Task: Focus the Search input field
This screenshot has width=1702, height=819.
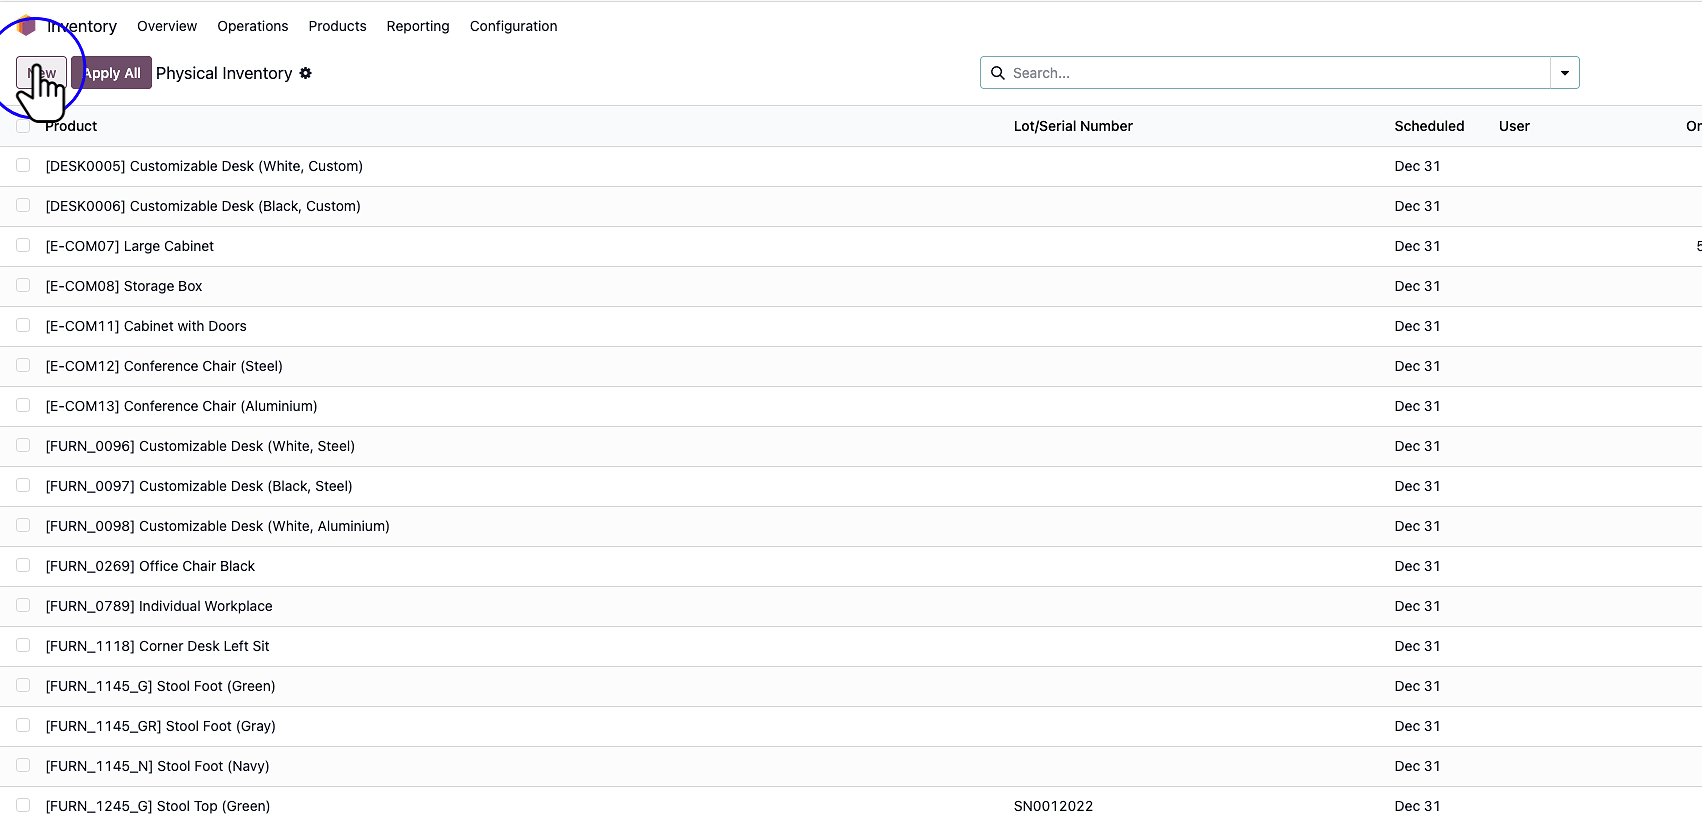Action: click(x=1279, y=73)
